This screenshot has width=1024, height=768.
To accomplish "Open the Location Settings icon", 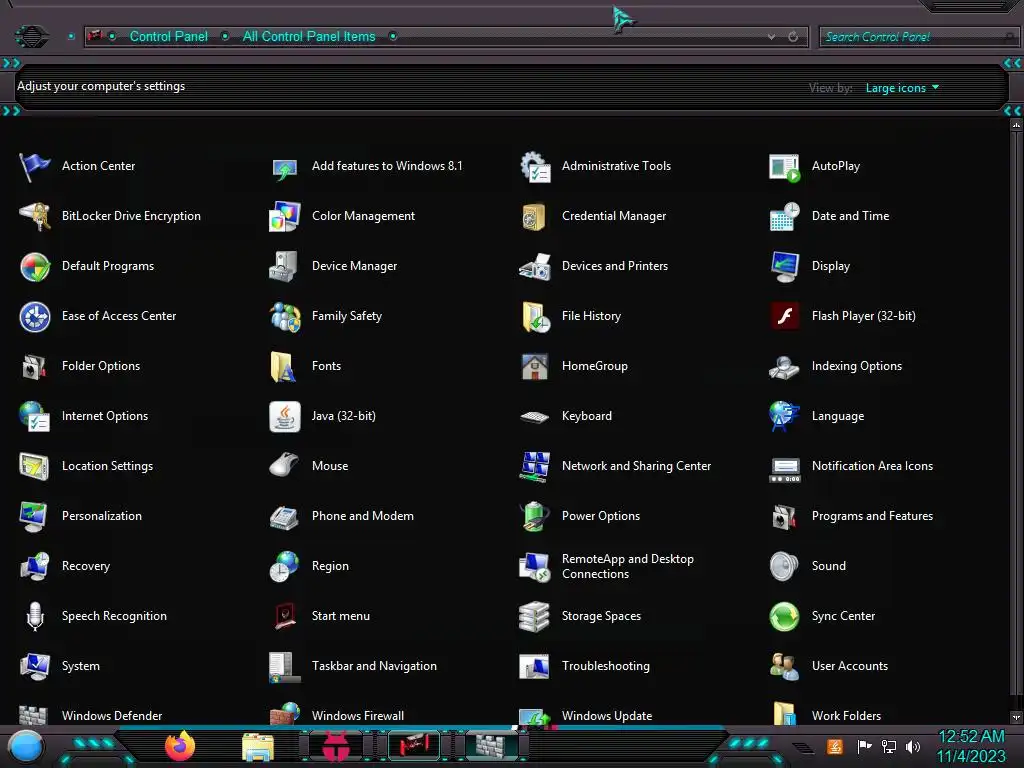I will click(35, 466).
